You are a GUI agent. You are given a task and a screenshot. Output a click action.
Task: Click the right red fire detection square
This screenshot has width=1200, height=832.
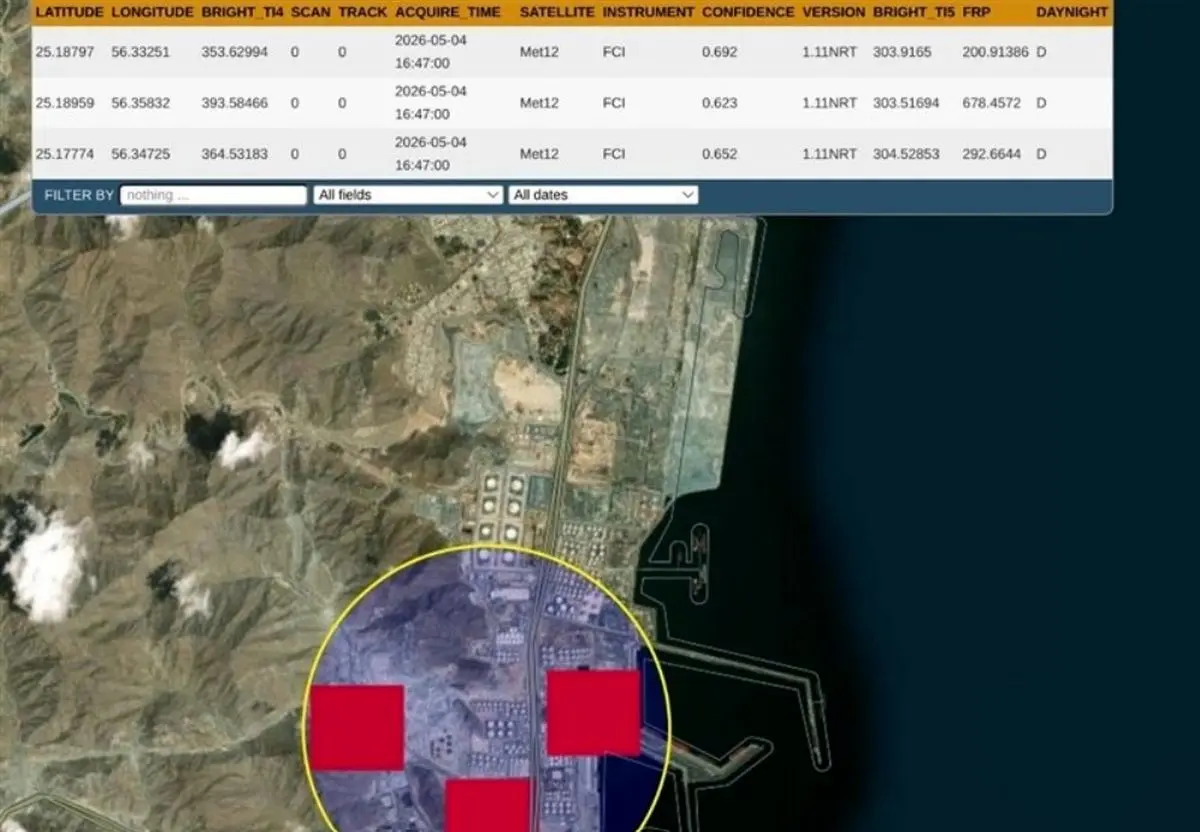pos(593,712)
